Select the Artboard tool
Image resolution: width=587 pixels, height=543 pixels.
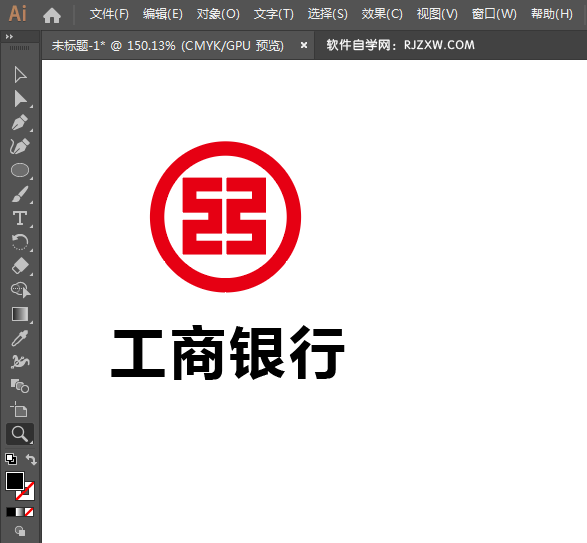[x=19, y=409]
